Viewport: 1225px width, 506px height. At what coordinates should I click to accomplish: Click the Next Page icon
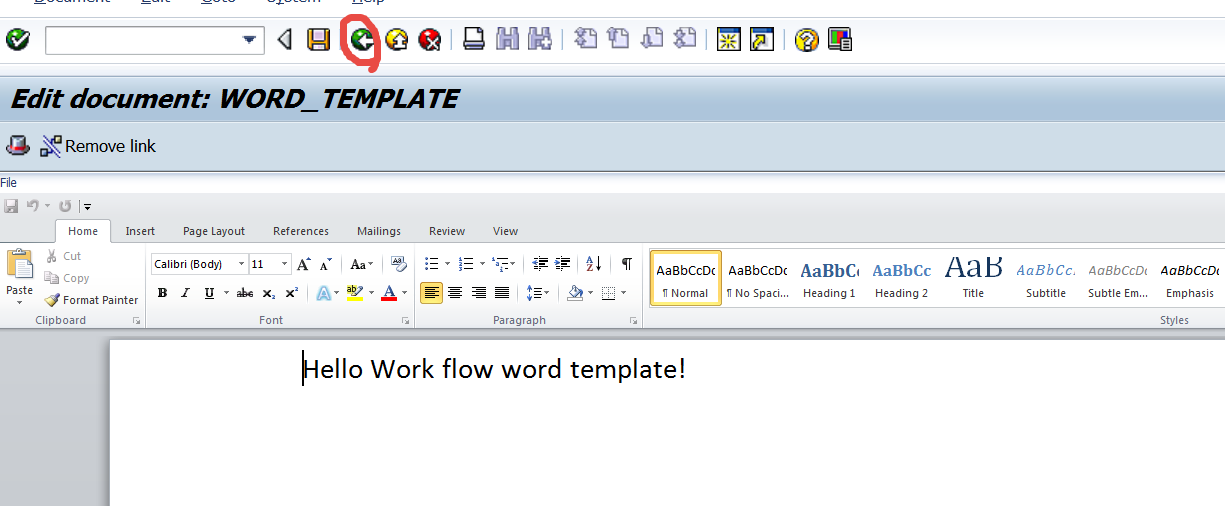652,40
